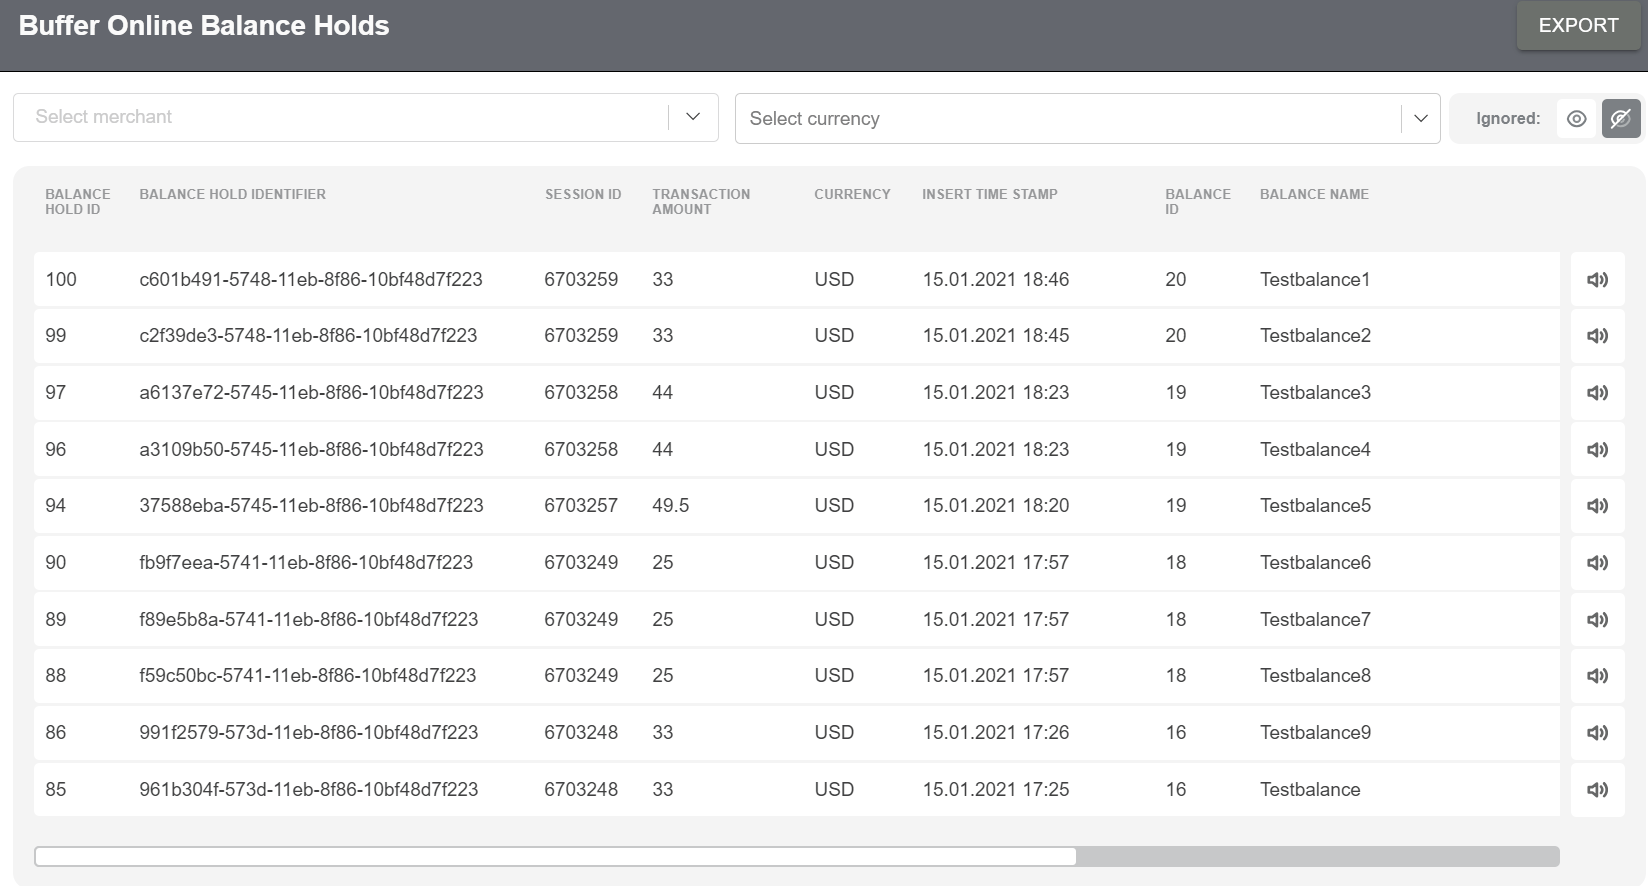Click speaker icon for Testbalance5 row
Image resolution: width=1648 pixels, height=886 pixels.
(x=1597, y=506)
